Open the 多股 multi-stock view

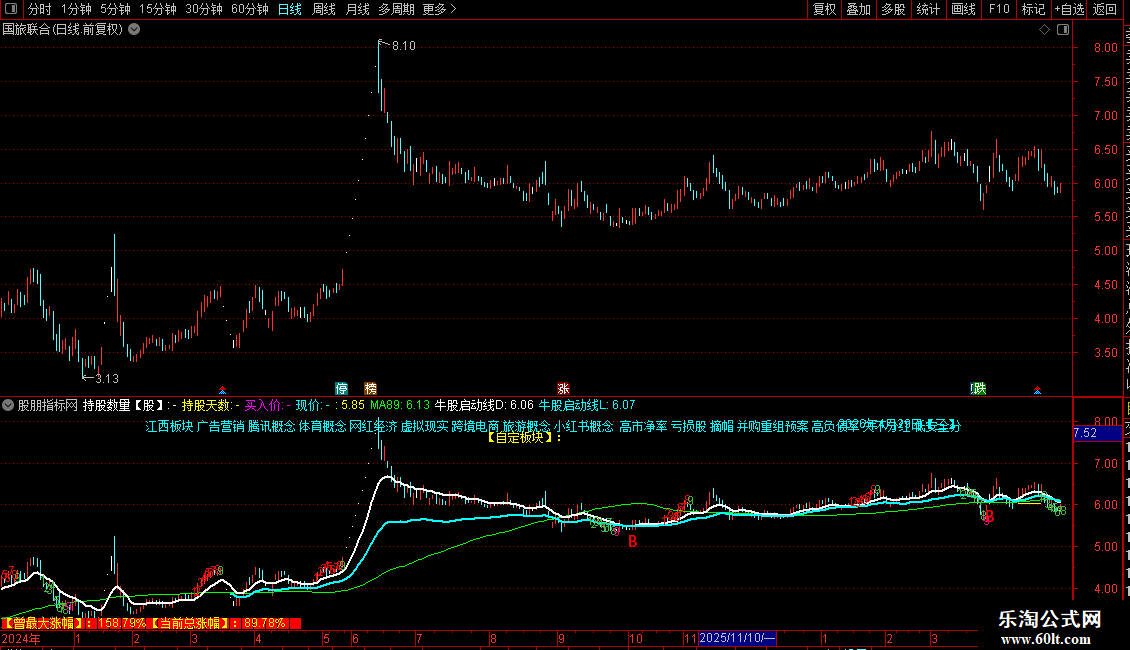[893, 9]
